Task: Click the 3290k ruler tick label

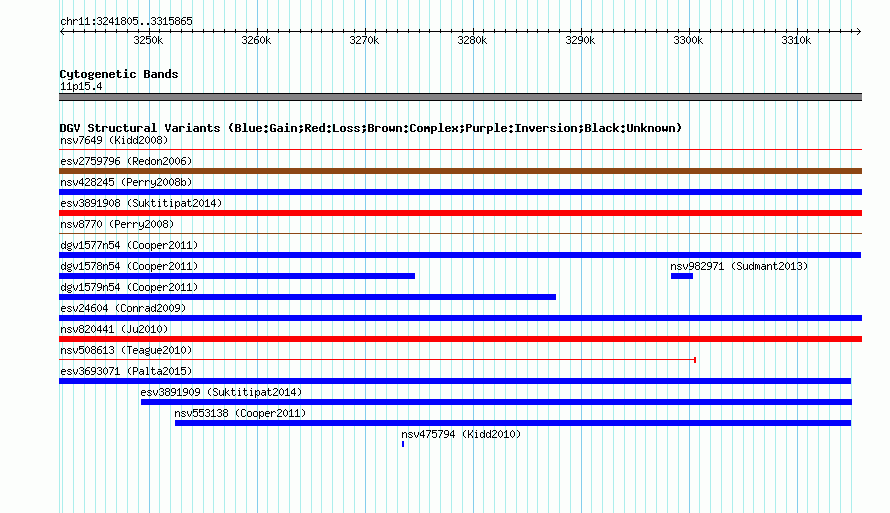Action: pyautogui.click(x=580, y=40)
